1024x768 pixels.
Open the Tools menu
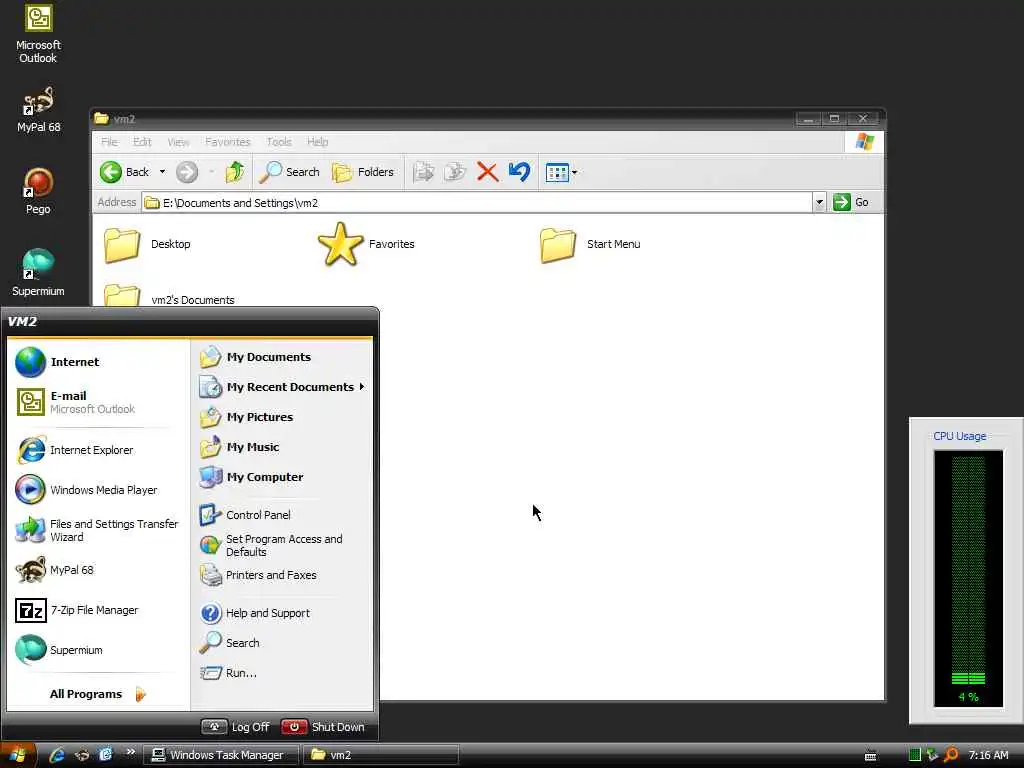coord(279,142)
